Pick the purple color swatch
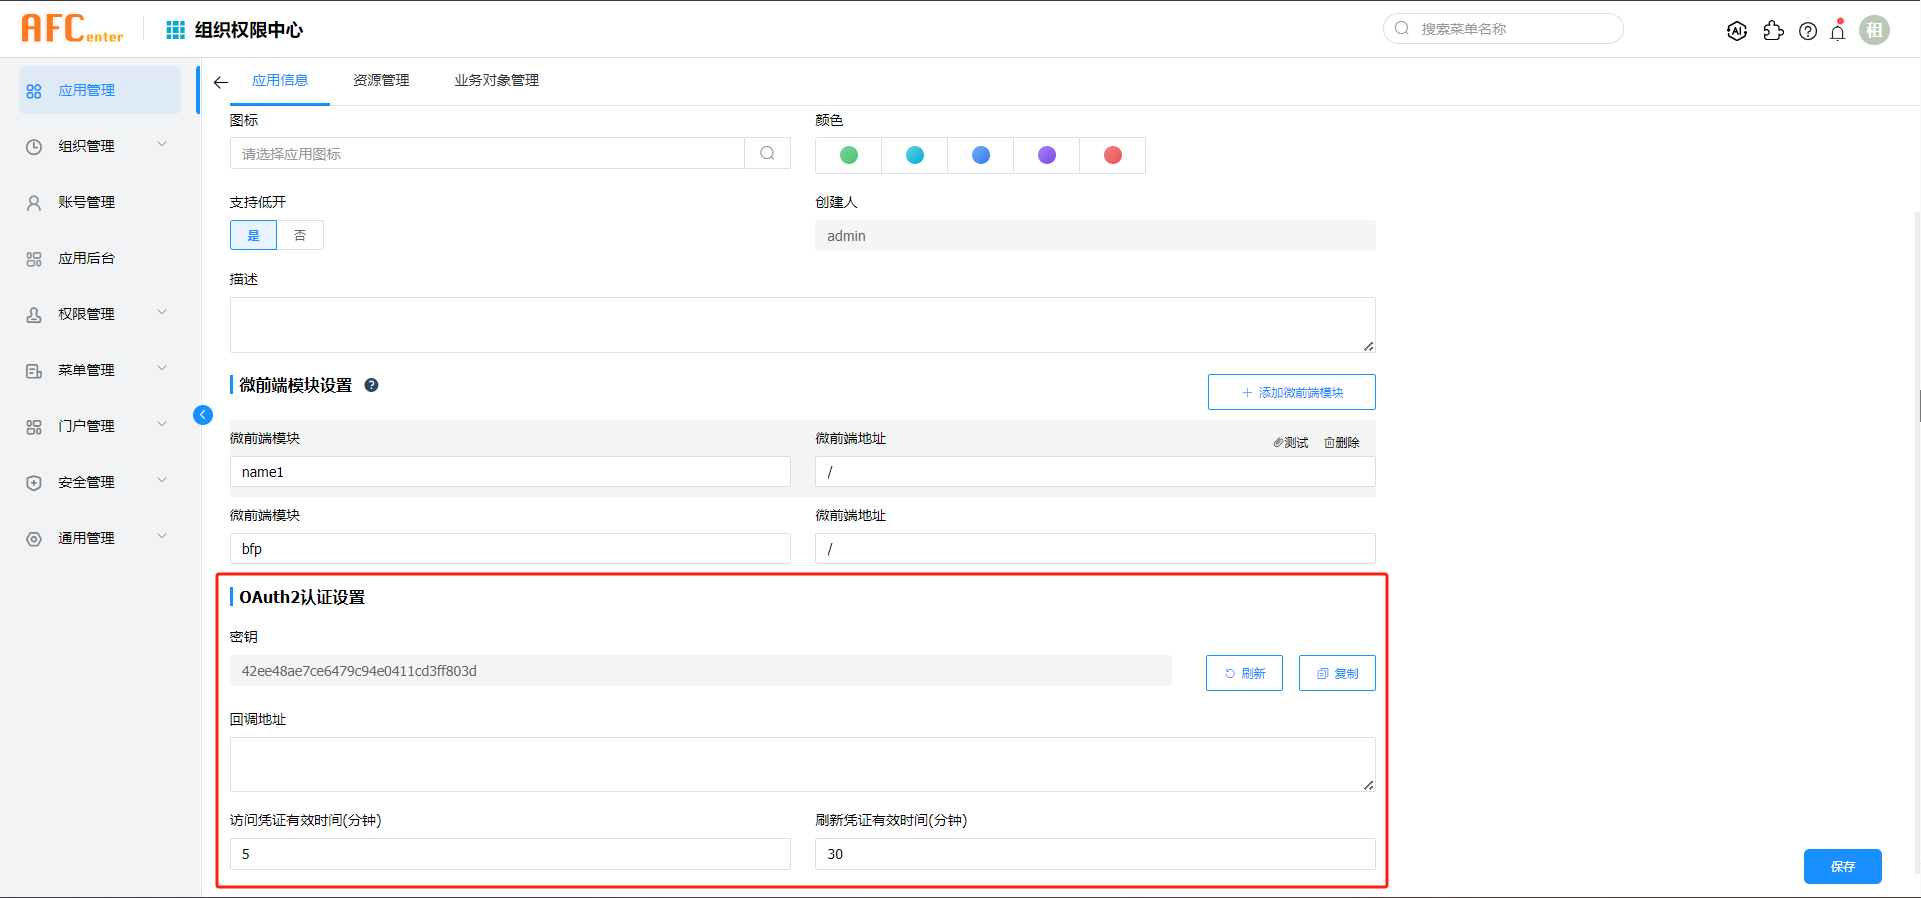1921x898 pixels. 1047,155
